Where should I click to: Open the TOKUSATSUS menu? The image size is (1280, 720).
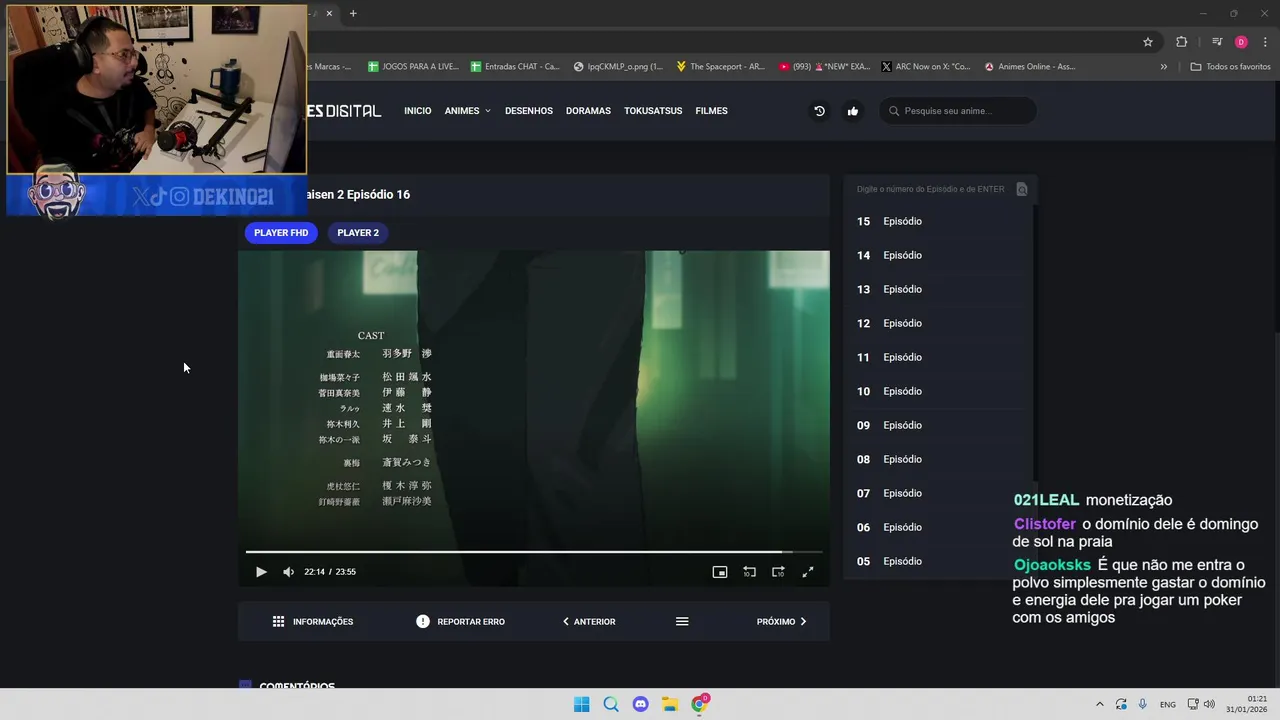click(x=653, y=111)
